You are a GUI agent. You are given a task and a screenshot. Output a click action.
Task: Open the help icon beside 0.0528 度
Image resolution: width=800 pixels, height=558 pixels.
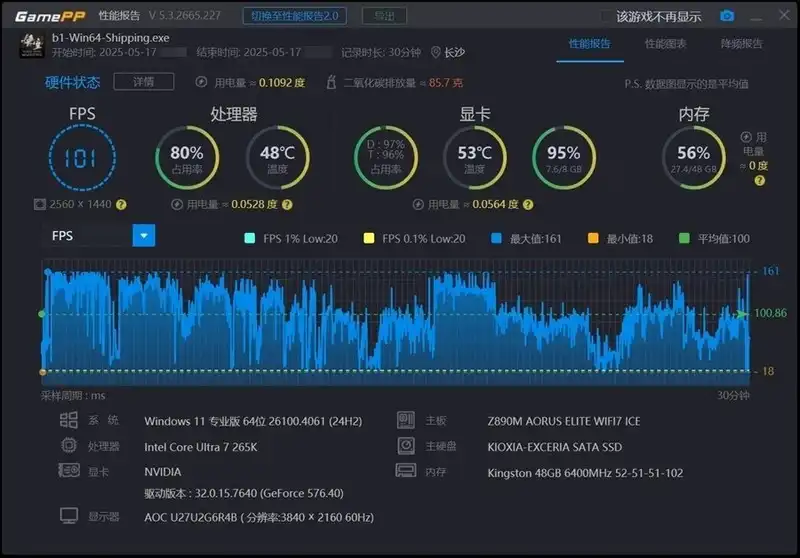(287, 205)
